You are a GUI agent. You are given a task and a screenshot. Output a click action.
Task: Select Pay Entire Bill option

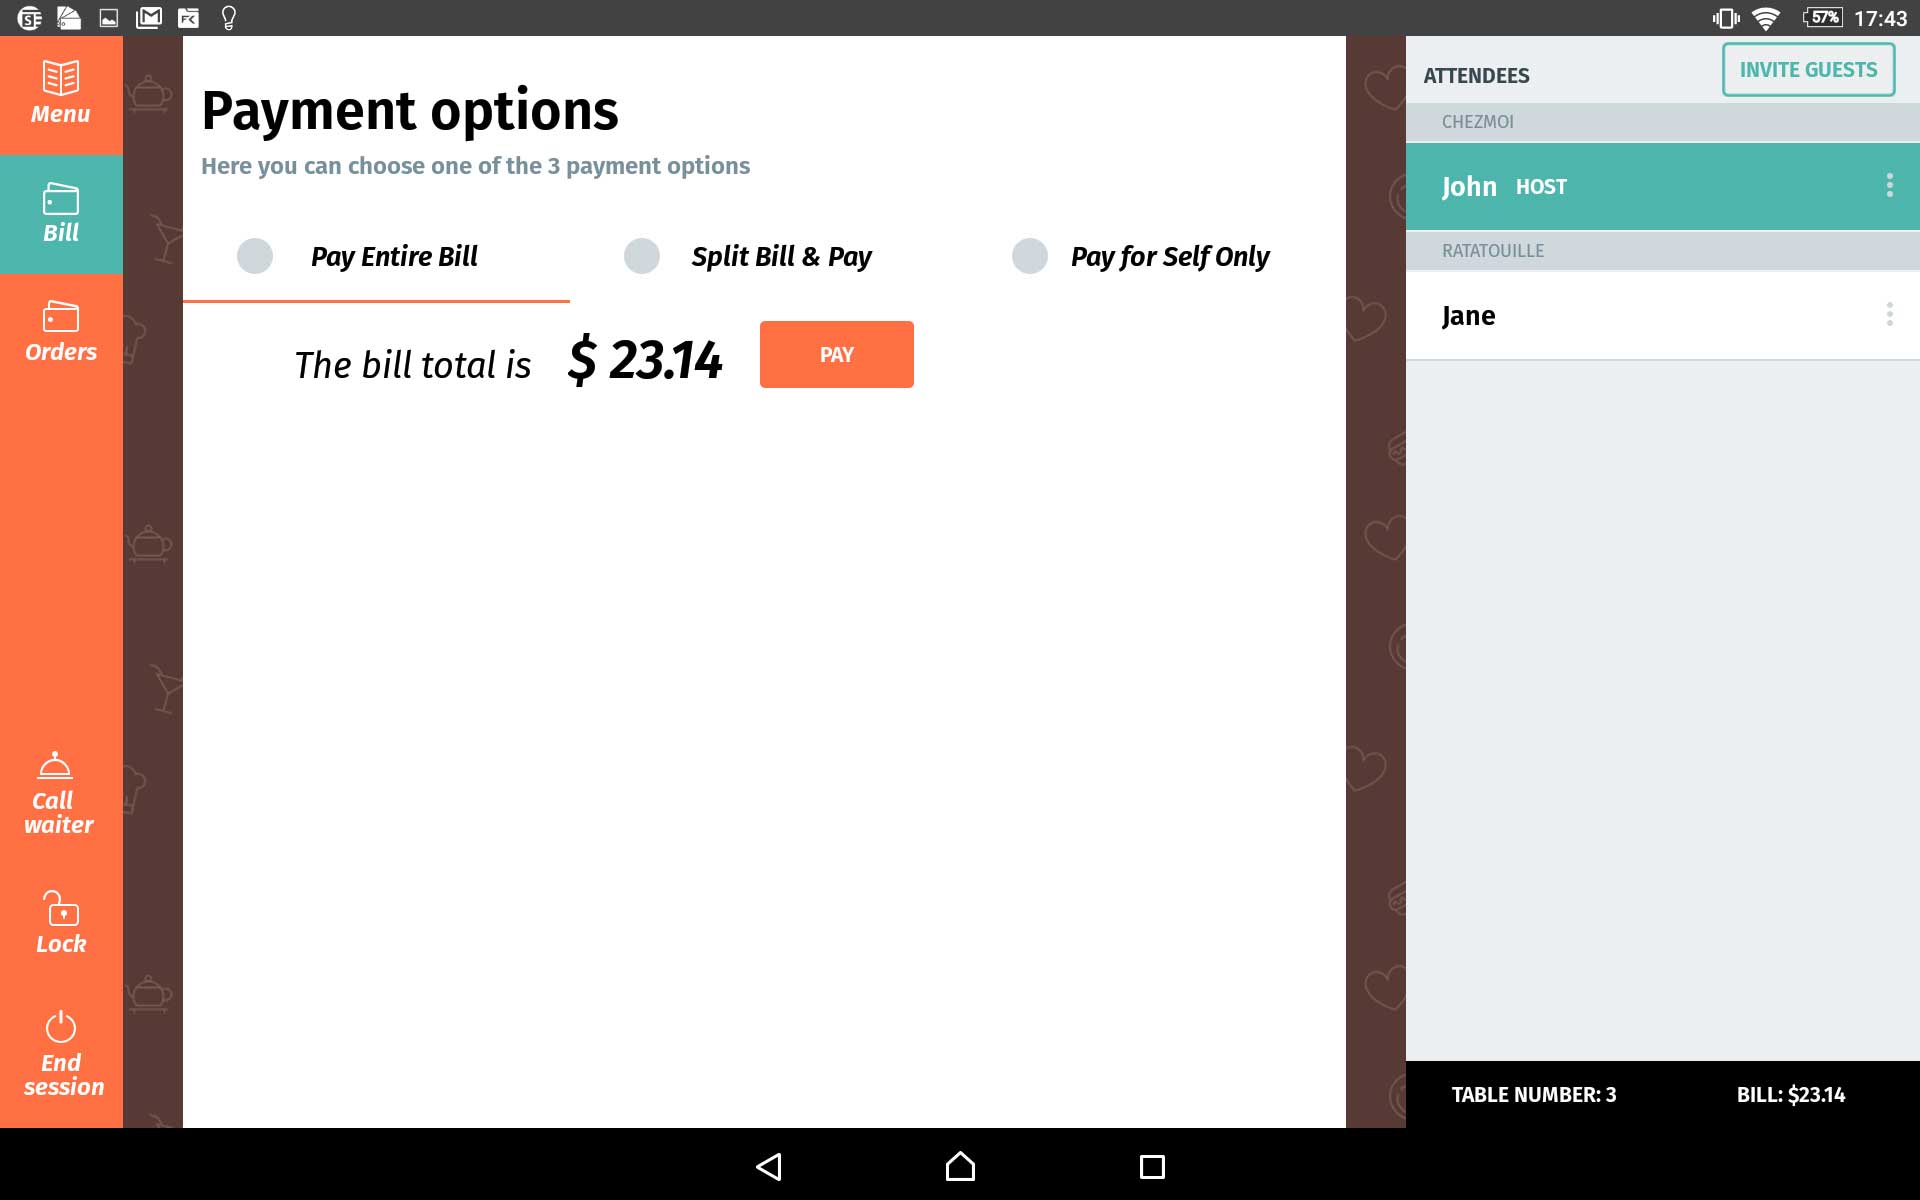256,256
